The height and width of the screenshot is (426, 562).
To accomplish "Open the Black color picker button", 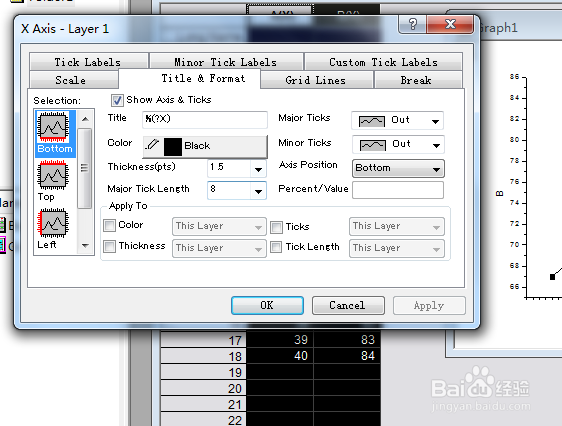I will point(205,146).
